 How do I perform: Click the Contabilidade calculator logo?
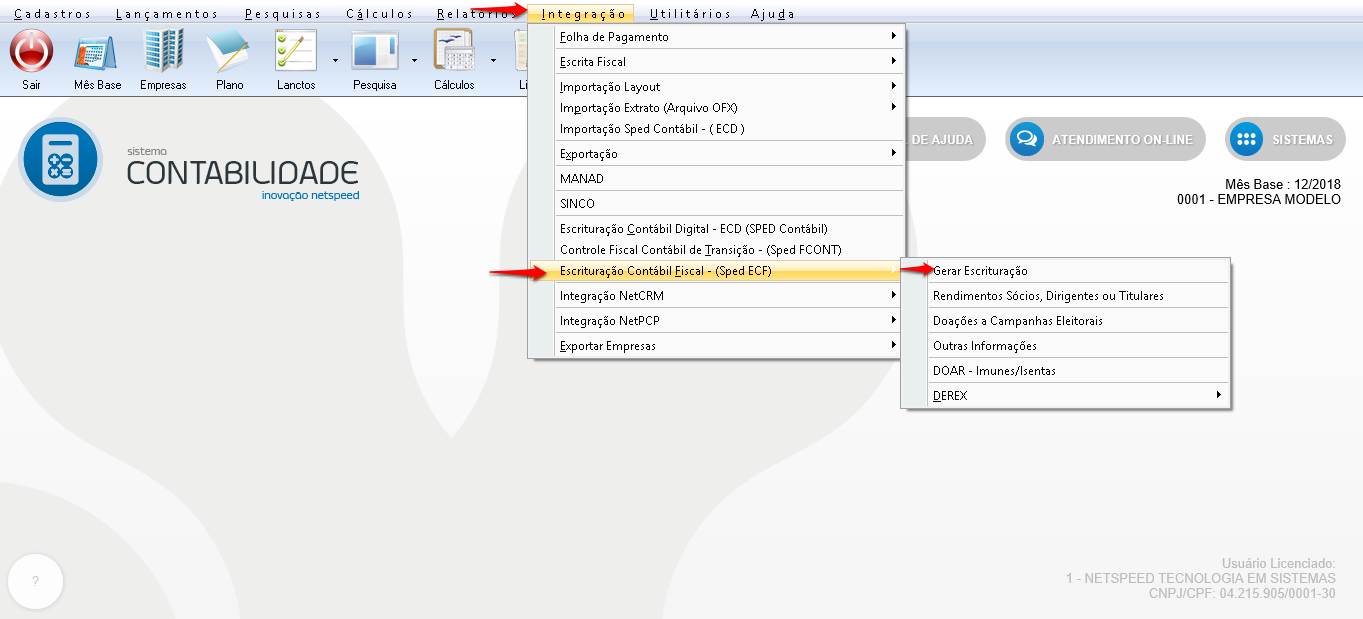pos(60,160)
